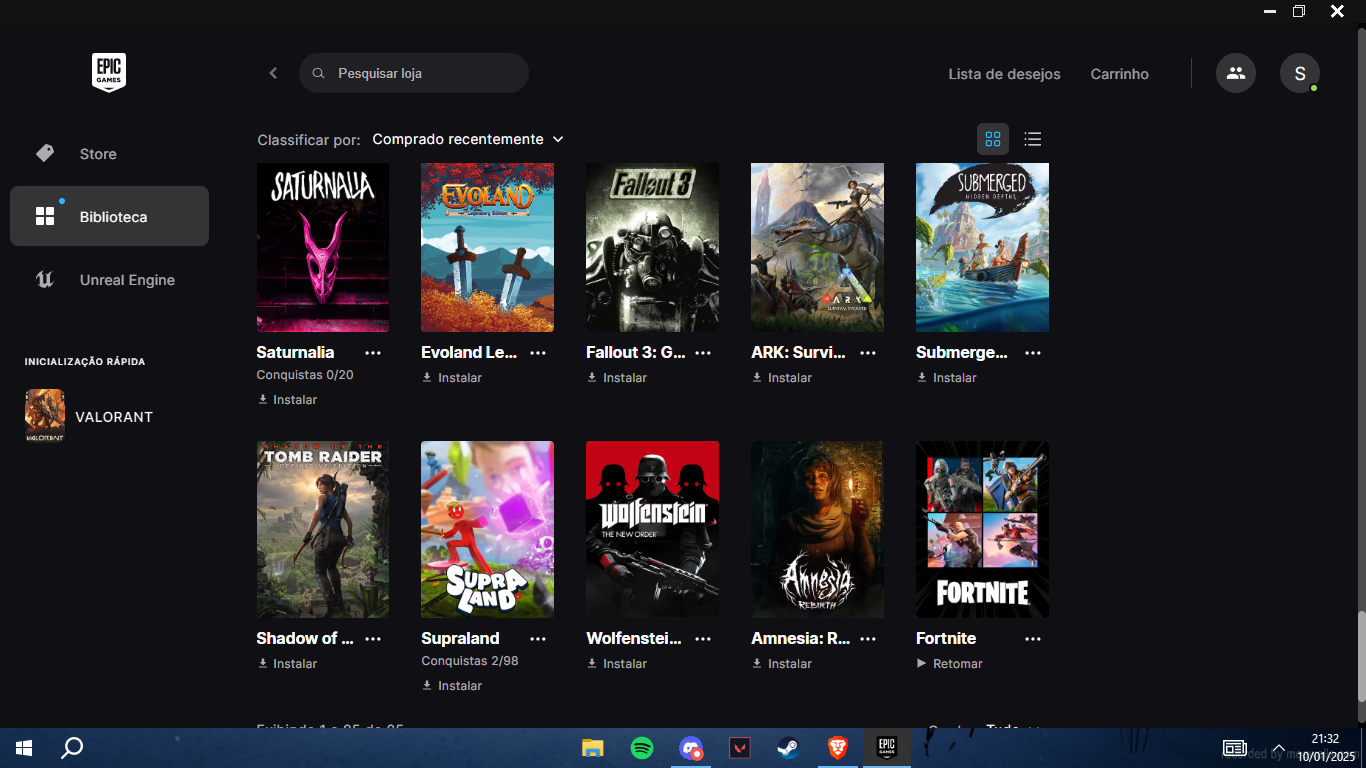This screenshot has height=768, width=1366.
Task: Expand the Comprado recentemente sort dropdown
Action: [468, 139]
